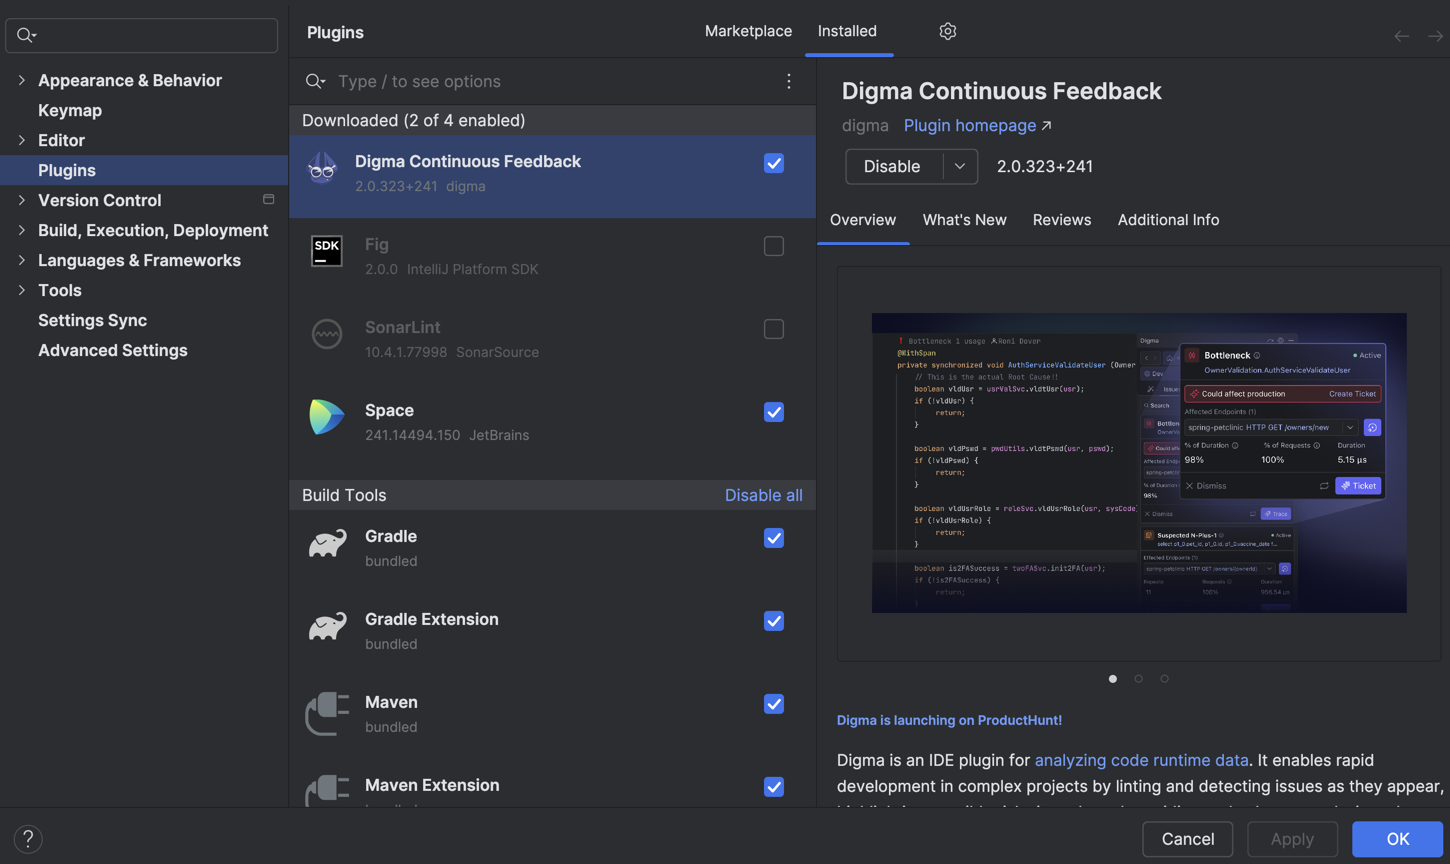The image size is (1450, 864).
Task: Click the Maven Extension plug icon
Action: [327, 790]
